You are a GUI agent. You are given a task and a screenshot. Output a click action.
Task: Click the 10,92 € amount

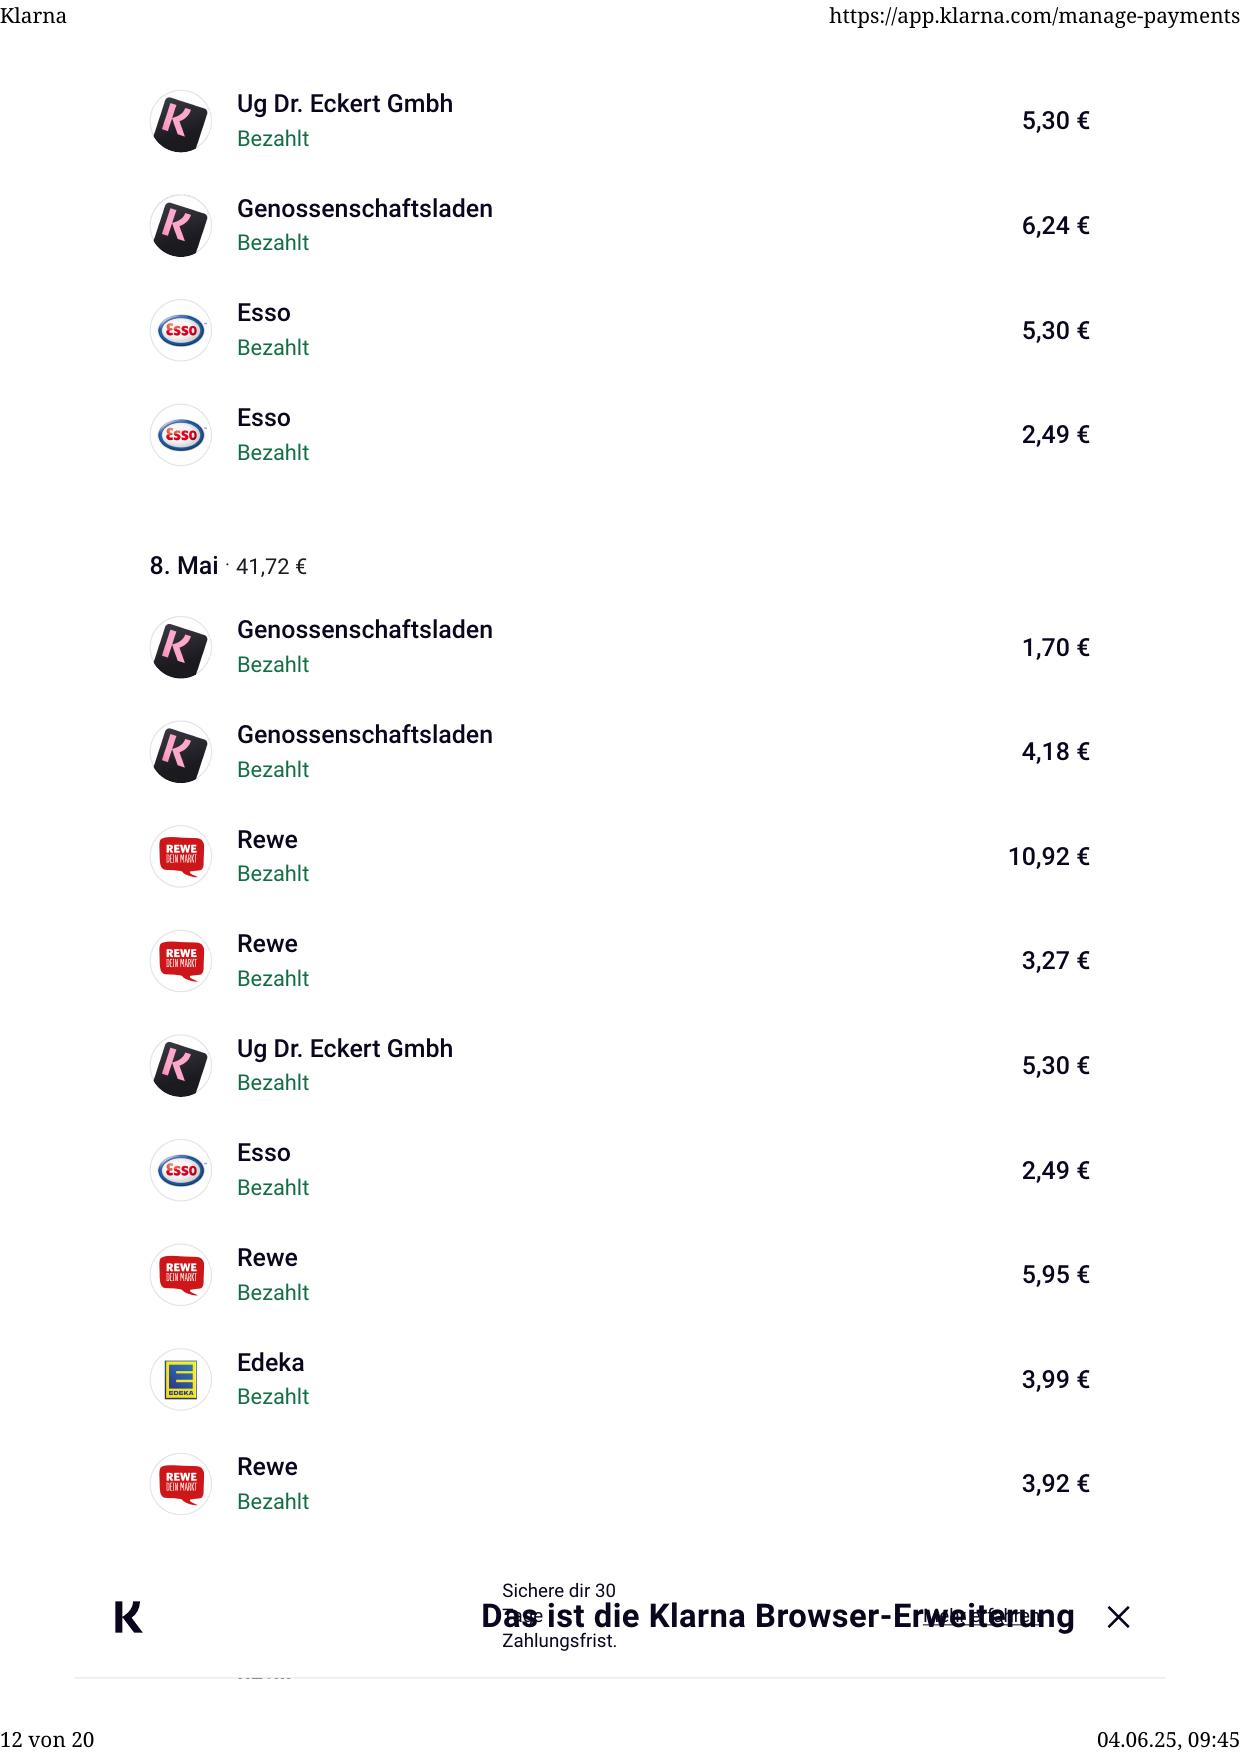pyautogui.click(x=1048, y=857)
